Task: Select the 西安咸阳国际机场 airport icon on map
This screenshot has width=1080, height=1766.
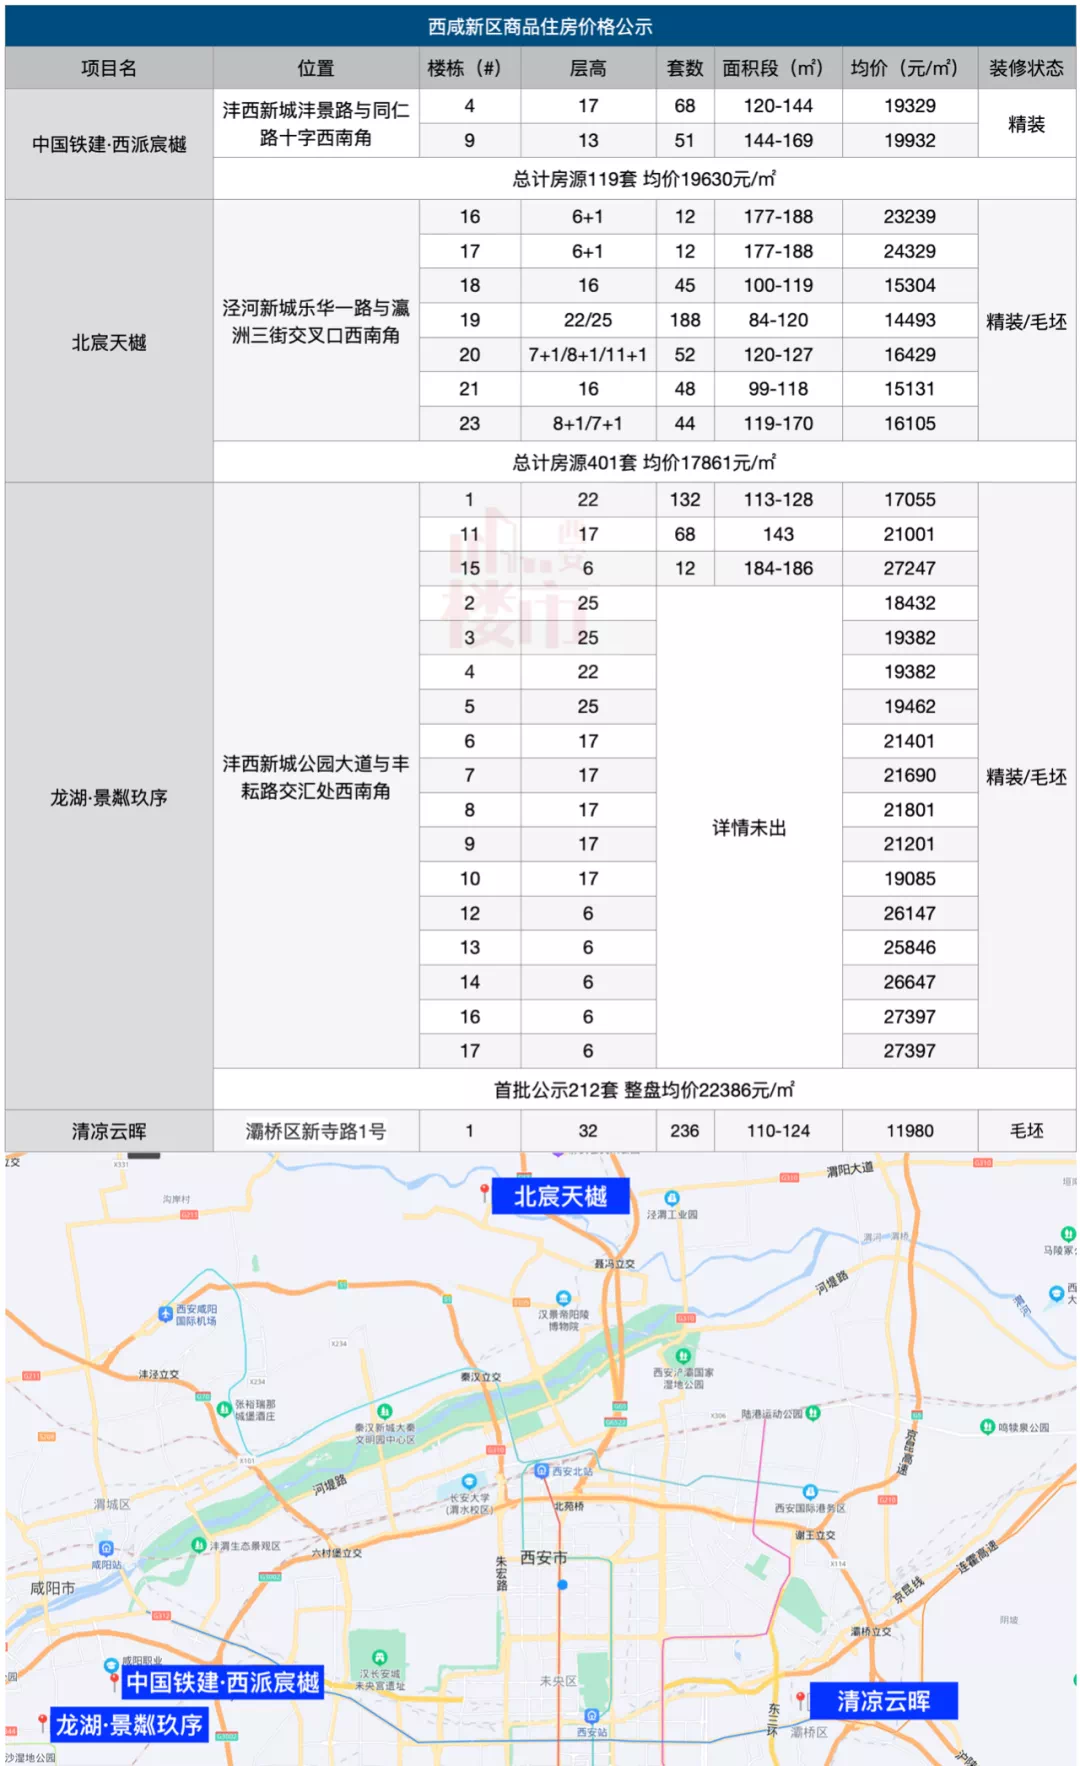Action: tap(165, 1314)
